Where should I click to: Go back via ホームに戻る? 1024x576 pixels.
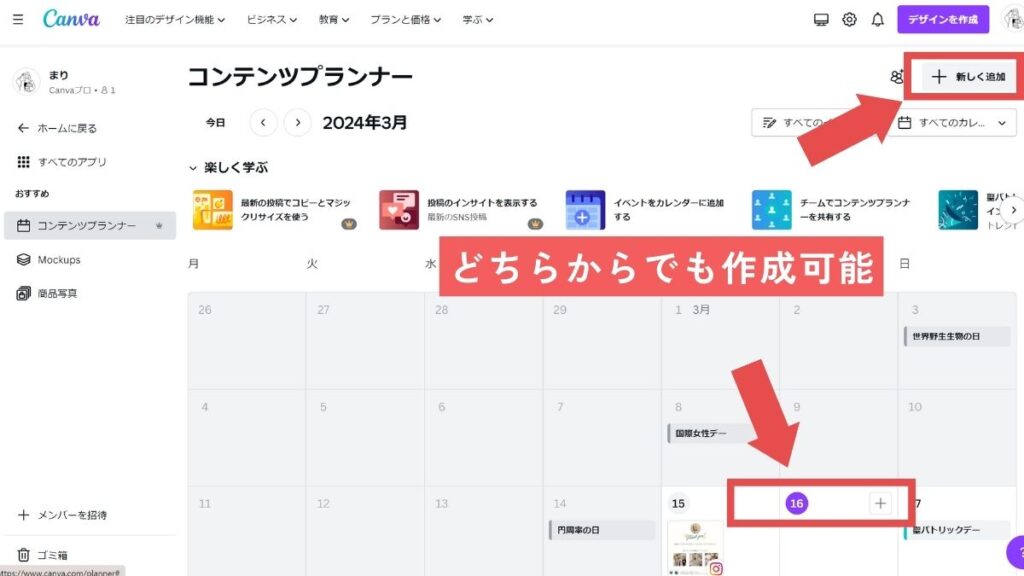click(x=57, y=128)
